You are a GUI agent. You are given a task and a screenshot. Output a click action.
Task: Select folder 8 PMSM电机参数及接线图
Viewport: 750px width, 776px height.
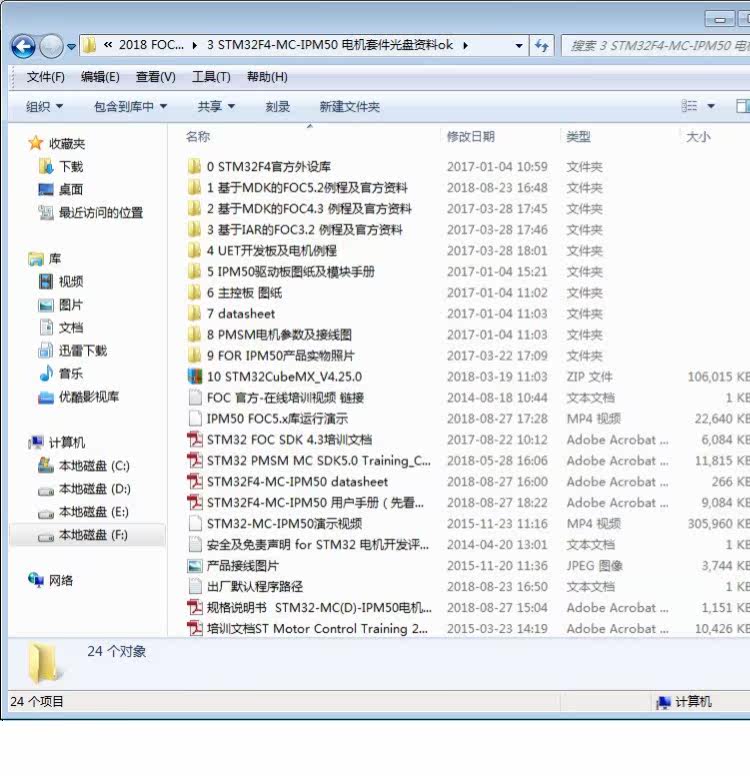[x=279, y=335]
